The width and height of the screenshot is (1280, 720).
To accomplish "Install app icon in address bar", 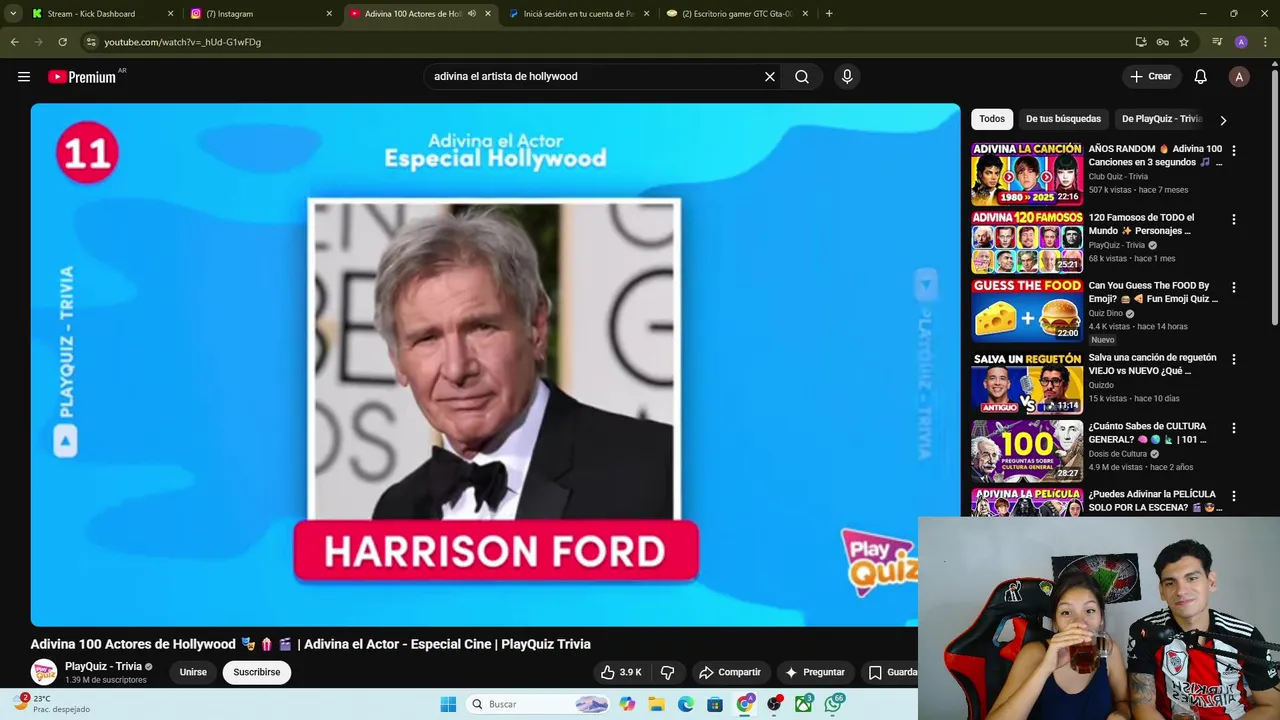I will tap(1141, 42).
